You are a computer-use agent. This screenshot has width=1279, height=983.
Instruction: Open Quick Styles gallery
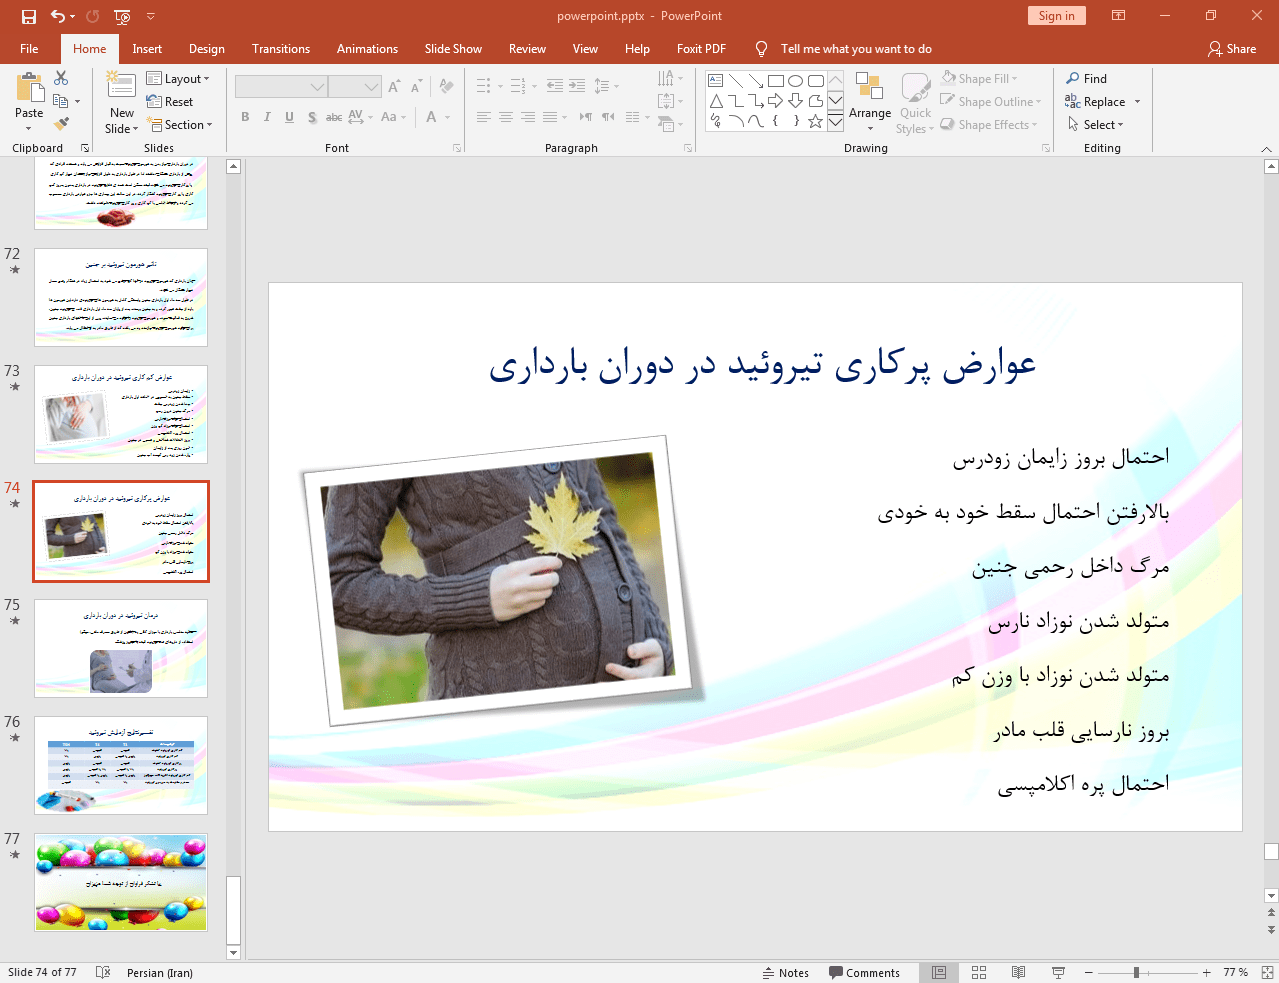pos(915,101)
